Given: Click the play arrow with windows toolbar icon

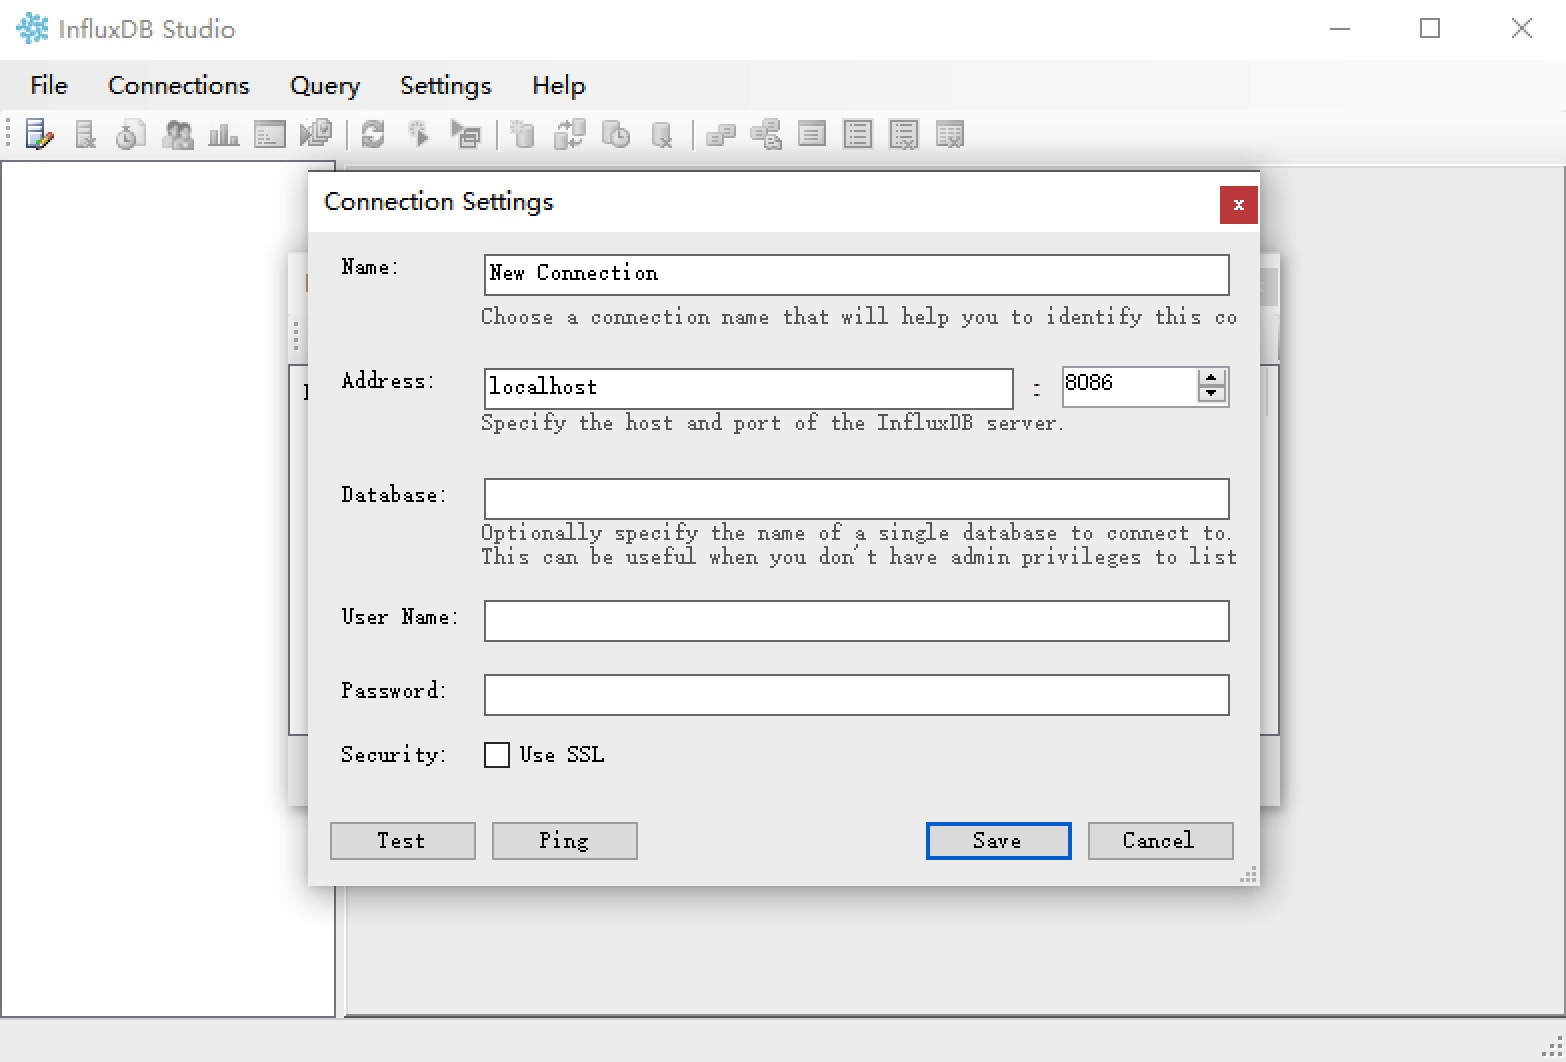Looking at the screenshot, I should pos(465,134).
